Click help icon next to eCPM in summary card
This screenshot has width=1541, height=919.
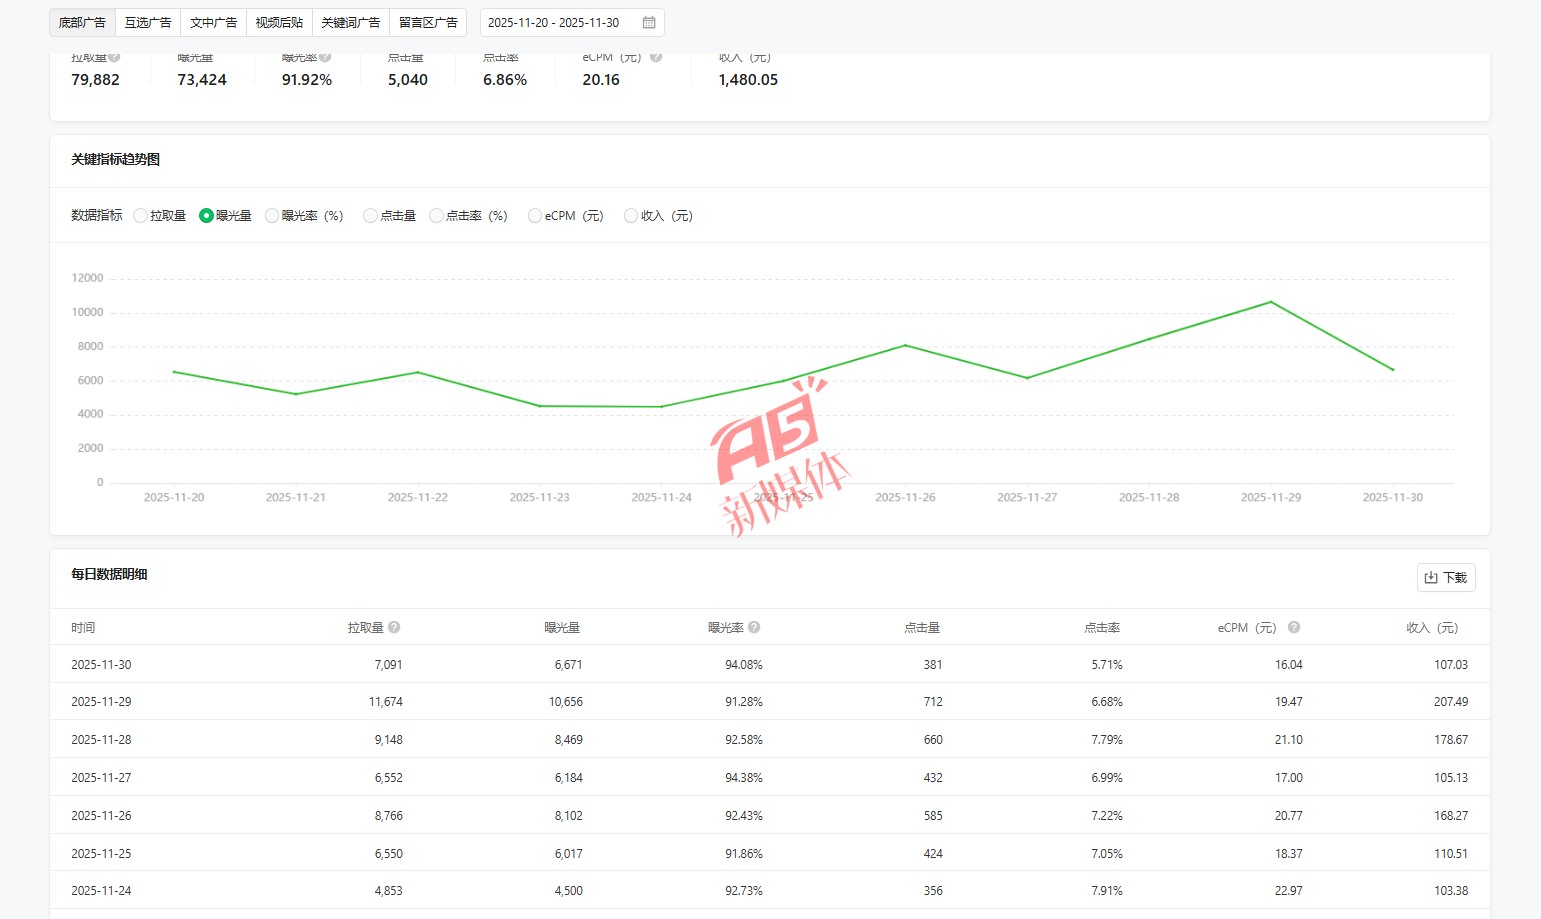656,58
